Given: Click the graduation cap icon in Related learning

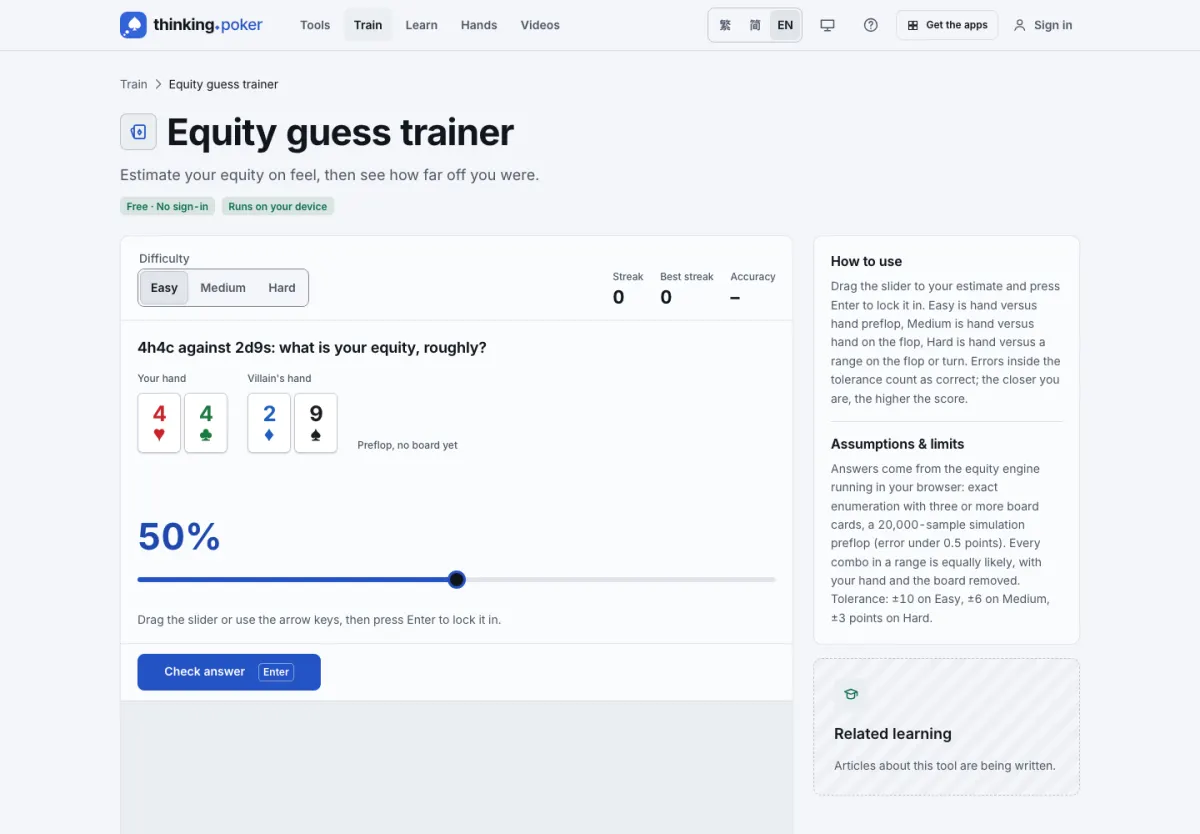Looking at the screenshot, I should (851, 694).
